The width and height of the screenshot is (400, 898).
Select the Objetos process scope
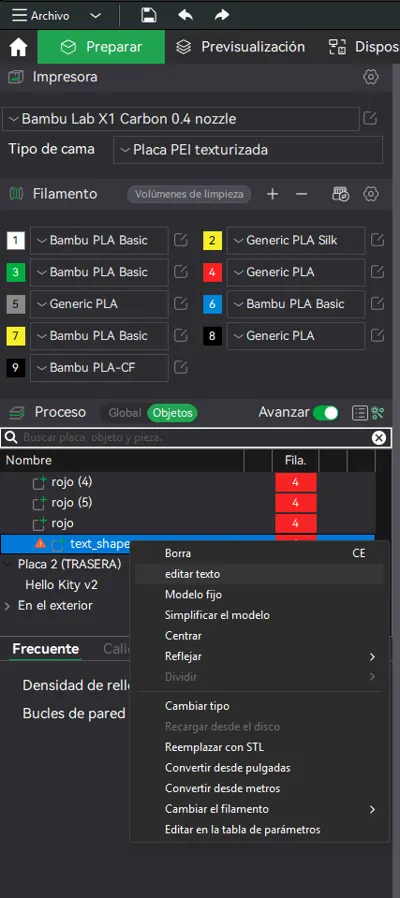pyautogui.click(x=172, y=412)
